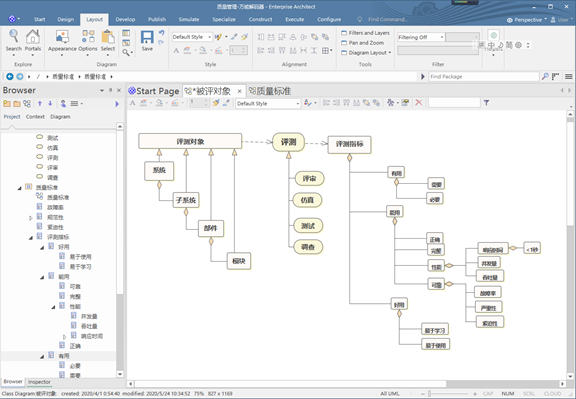The width and height of the screenshot is (576, 399).
Task: Pin the Browser panel
Action: pos(110,90)
